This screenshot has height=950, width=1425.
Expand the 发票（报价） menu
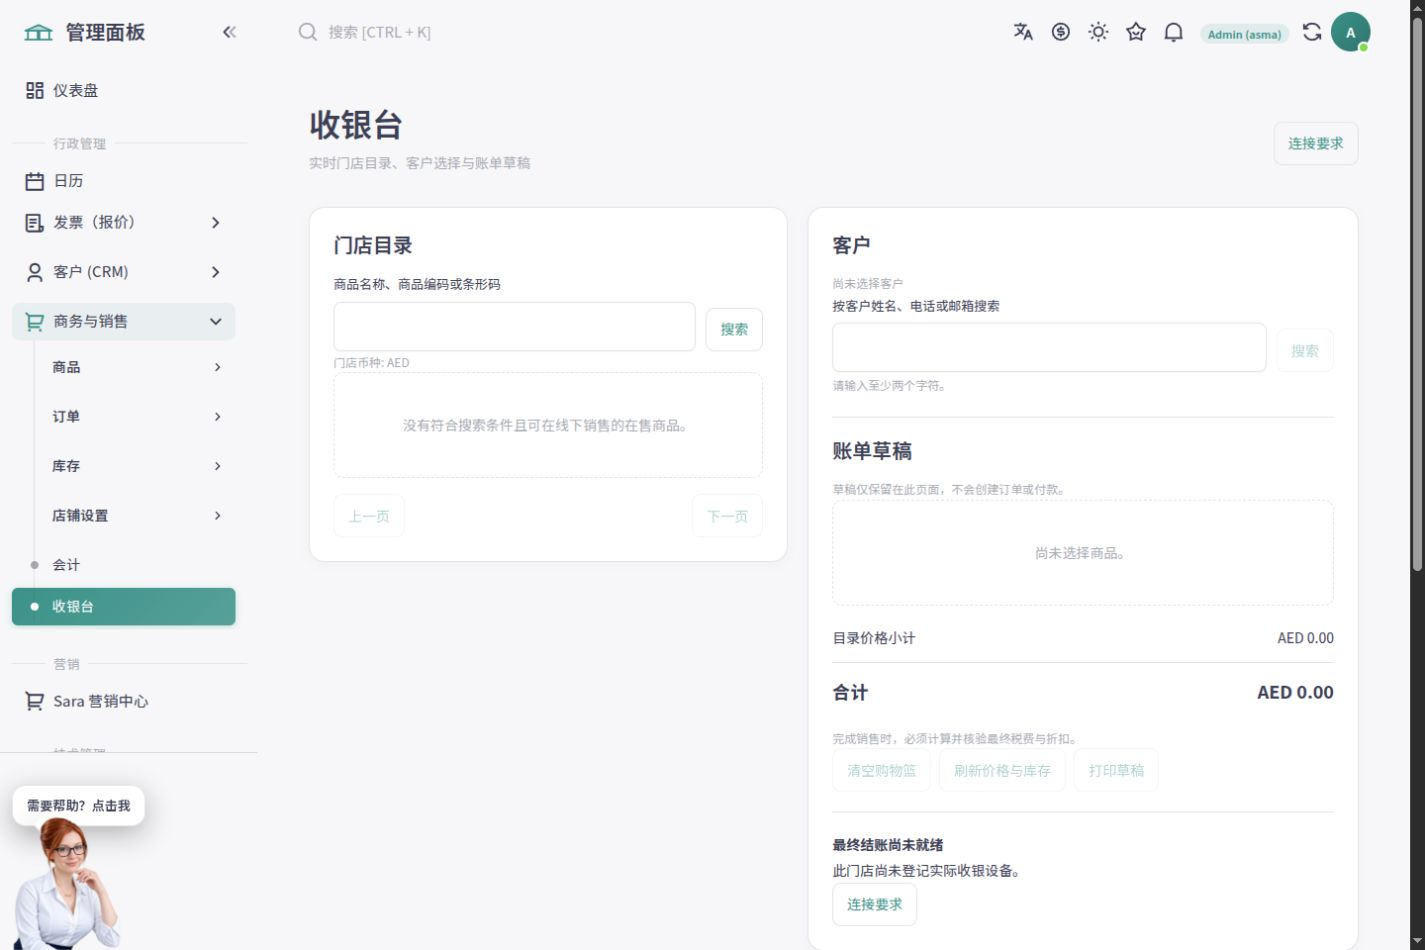(x=124, y=222)
